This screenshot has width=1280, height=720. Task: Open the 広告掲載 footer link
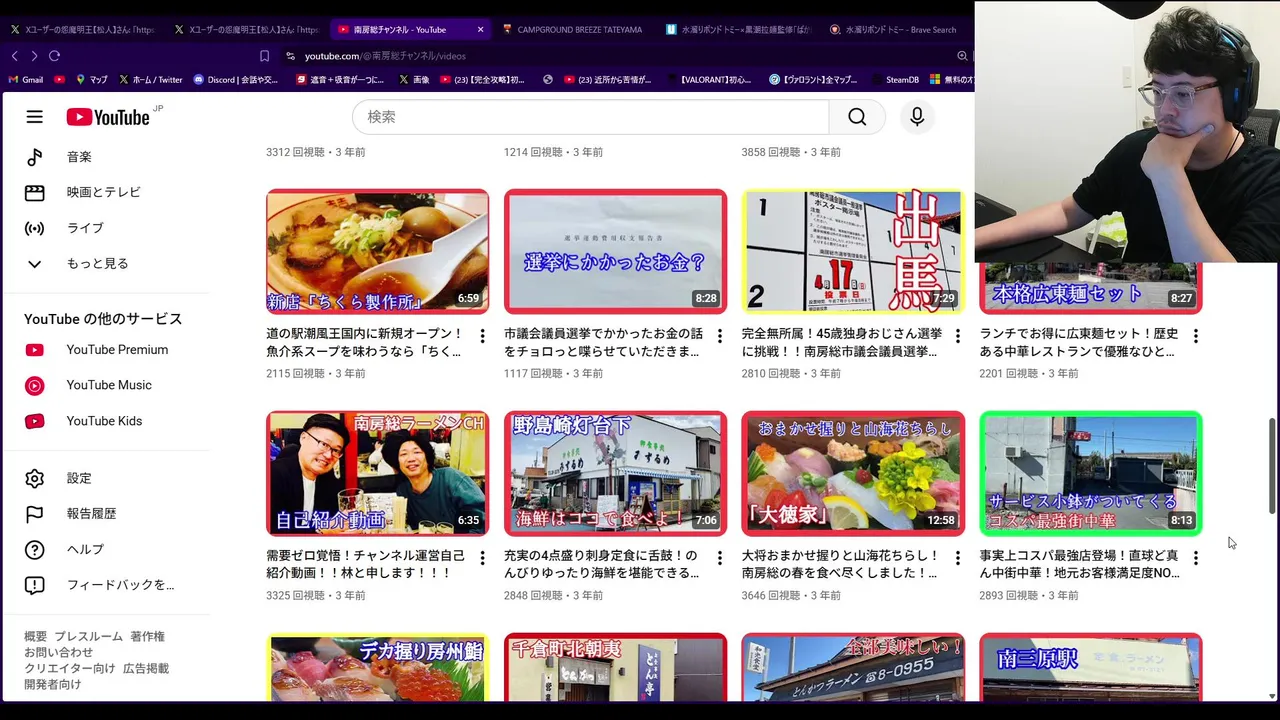[146, 668]
